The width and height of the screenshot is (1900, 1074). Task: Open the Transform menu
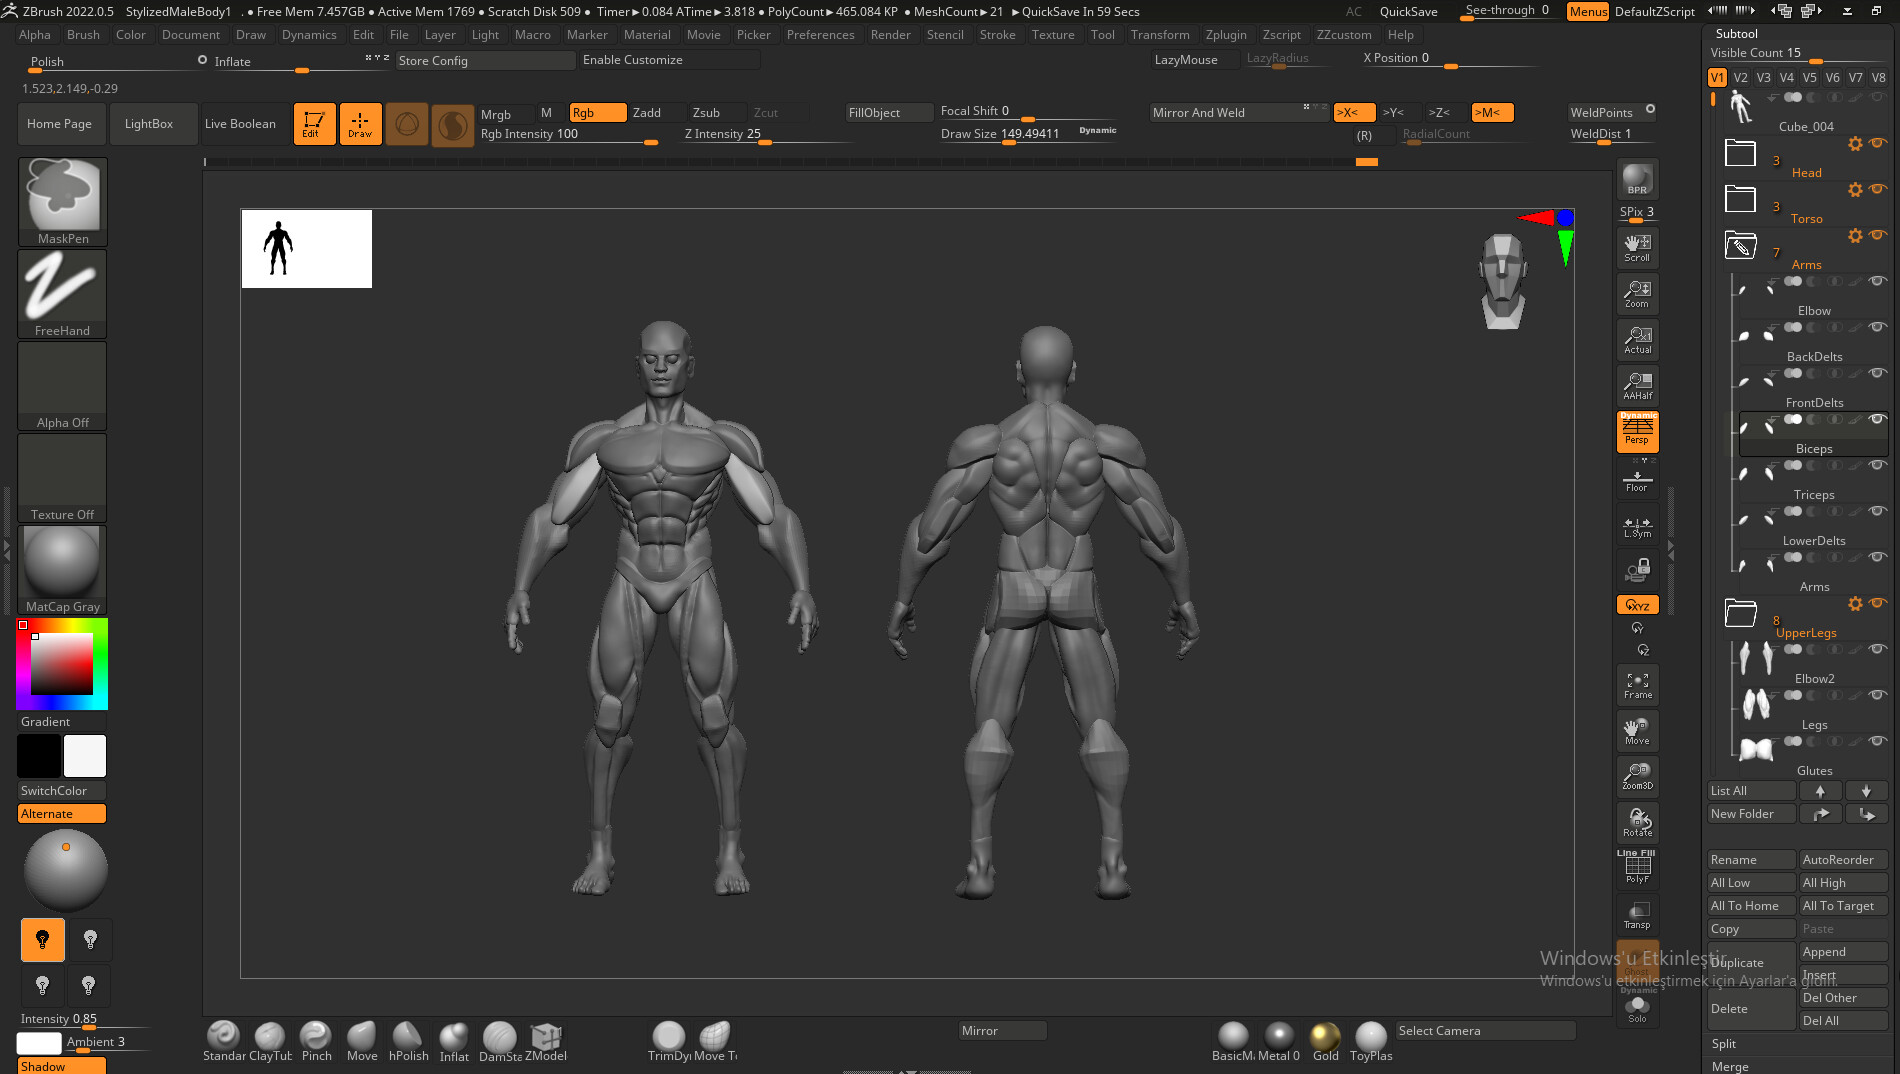tap(1160, 34)
